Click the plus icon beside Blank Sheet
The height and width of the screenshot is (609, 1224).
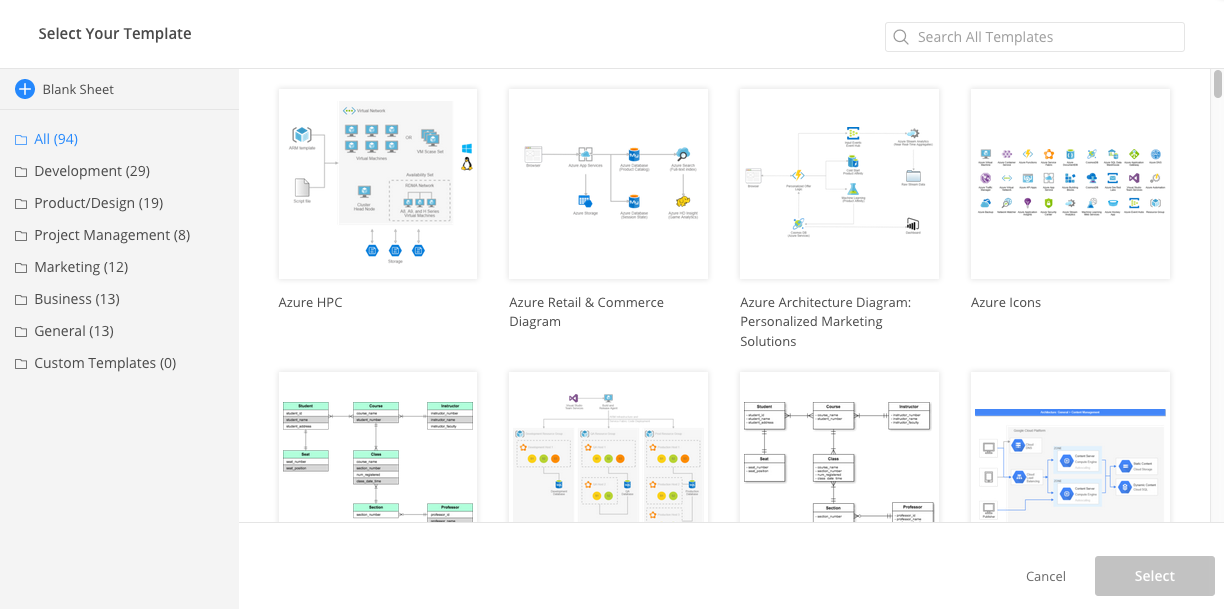[x=24, y=89]
